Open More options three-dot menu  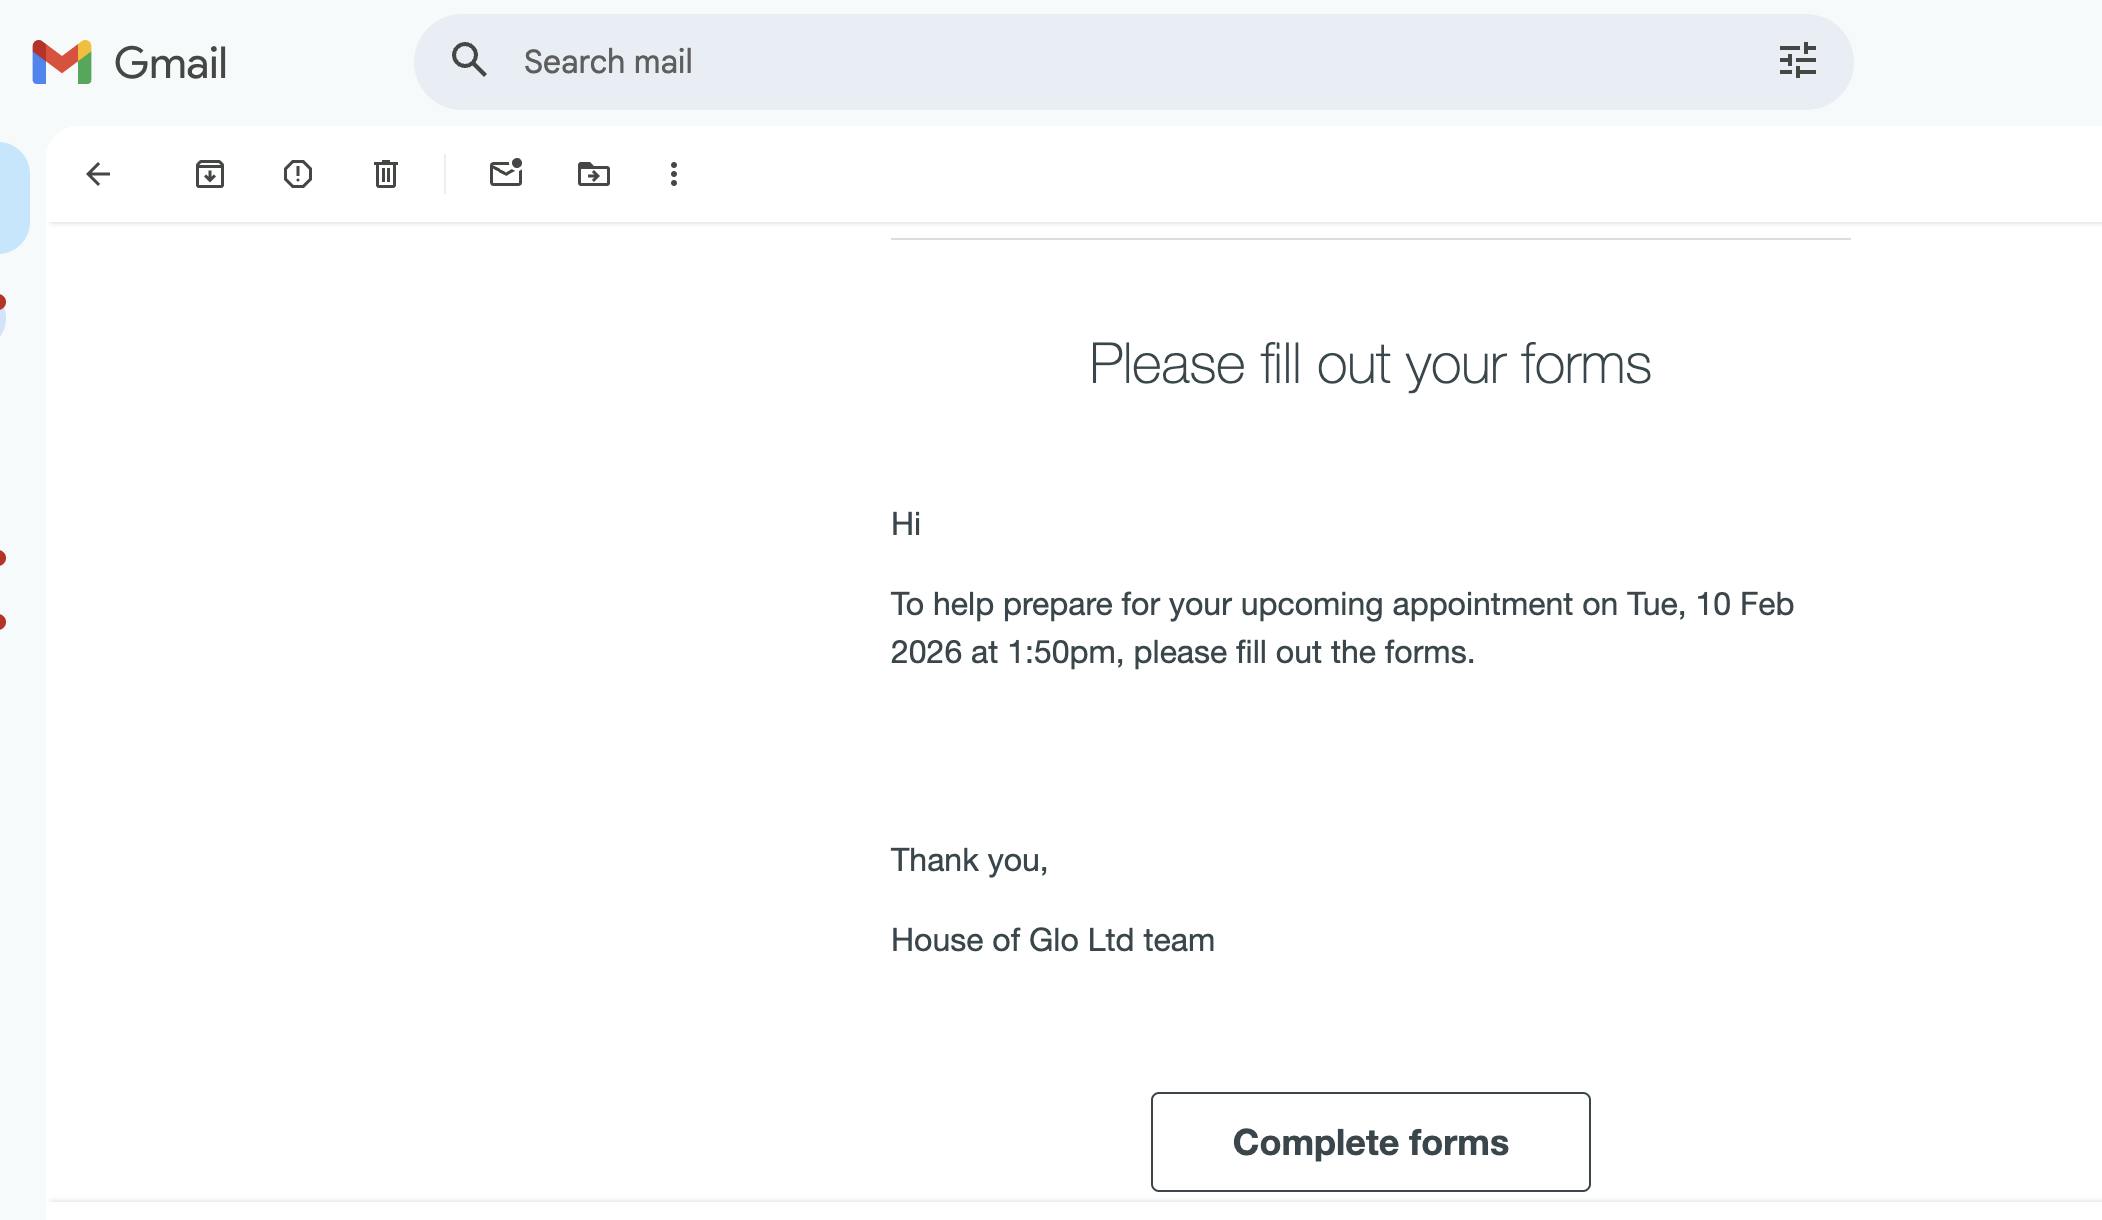(674, 174)
